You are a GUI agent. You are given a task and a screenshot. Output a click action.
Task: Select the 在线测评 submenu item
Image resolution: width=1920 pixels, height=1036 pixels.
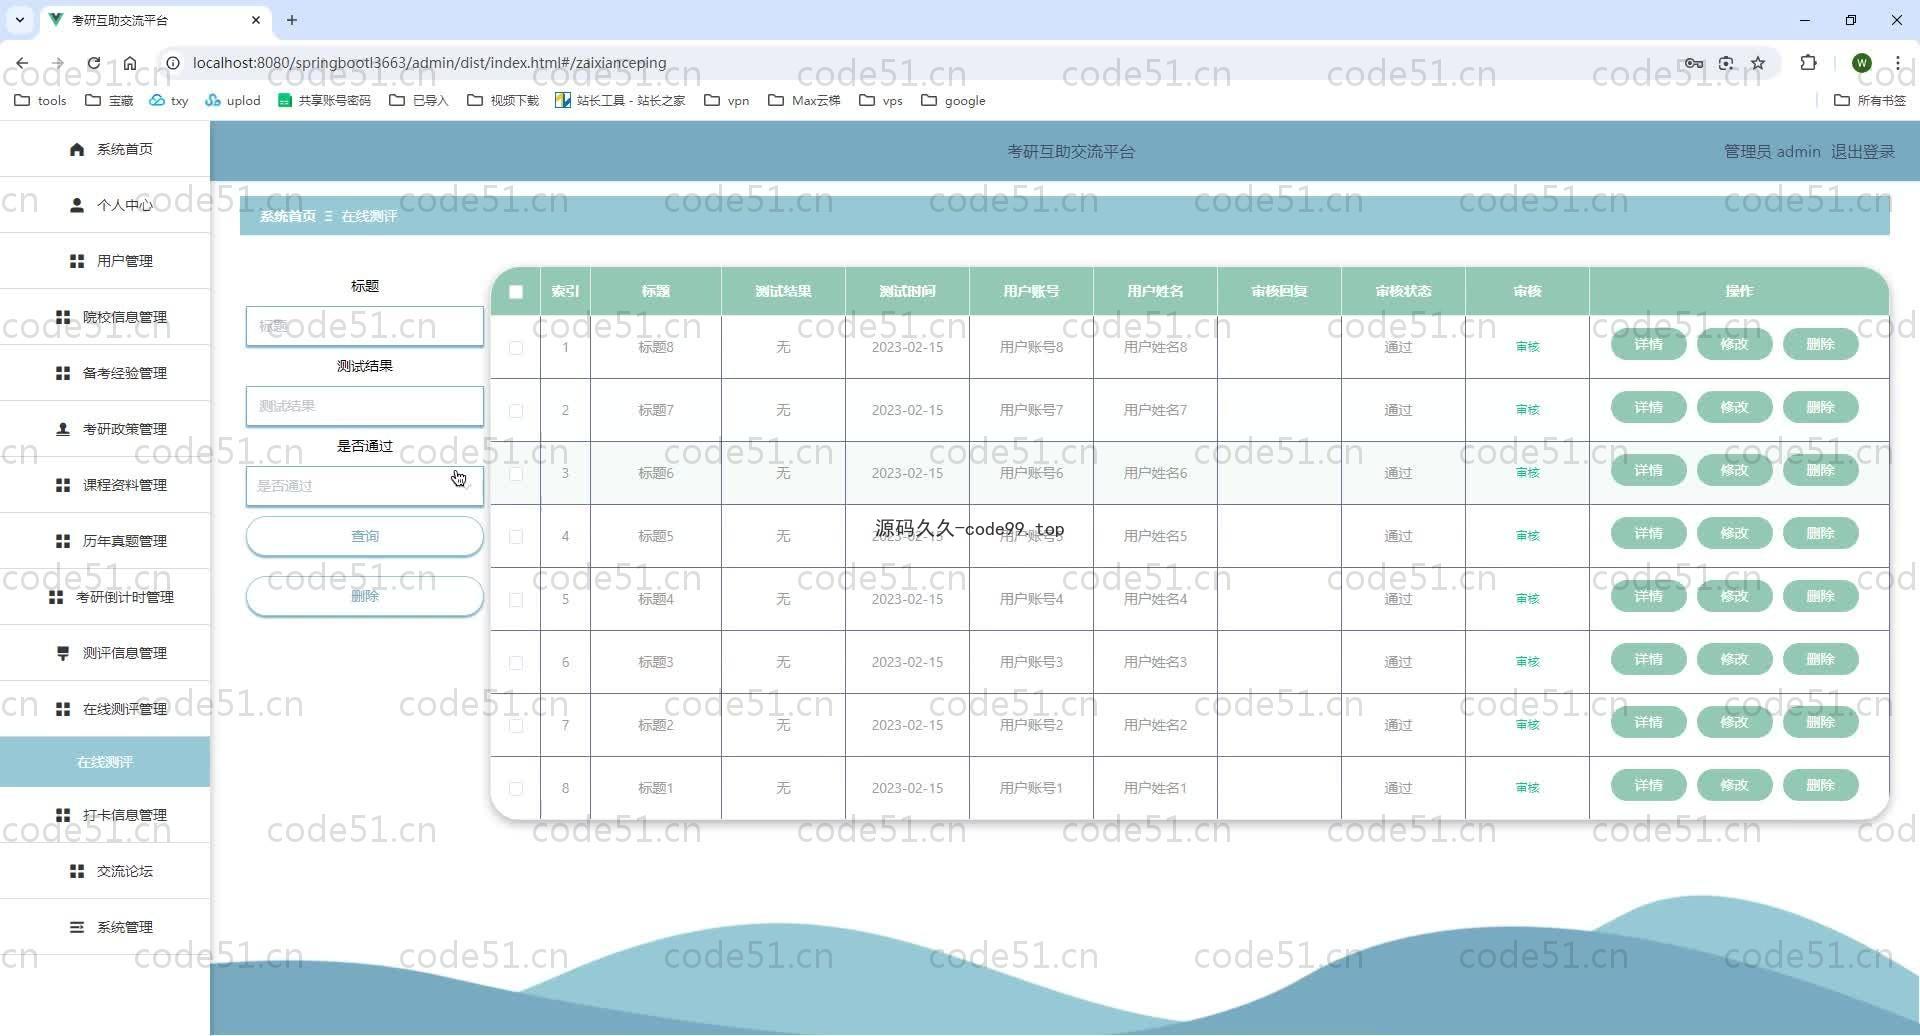coord(105,762)
